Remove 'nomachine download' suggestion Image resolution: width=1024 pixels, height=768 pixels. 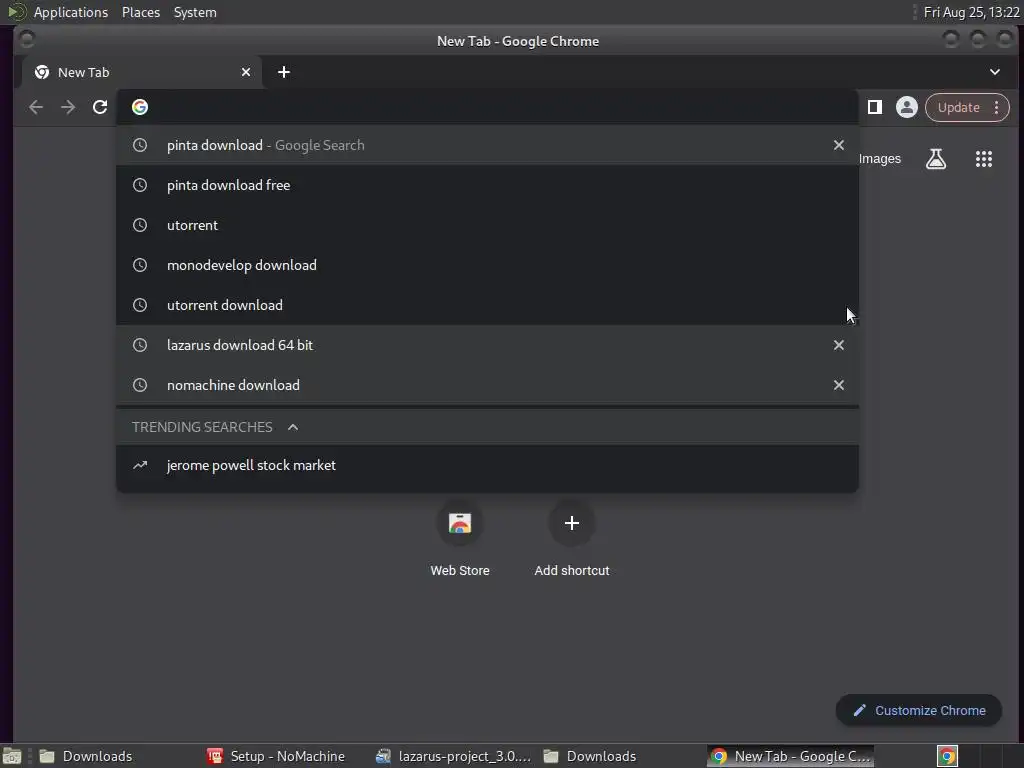tap(839, 385)
